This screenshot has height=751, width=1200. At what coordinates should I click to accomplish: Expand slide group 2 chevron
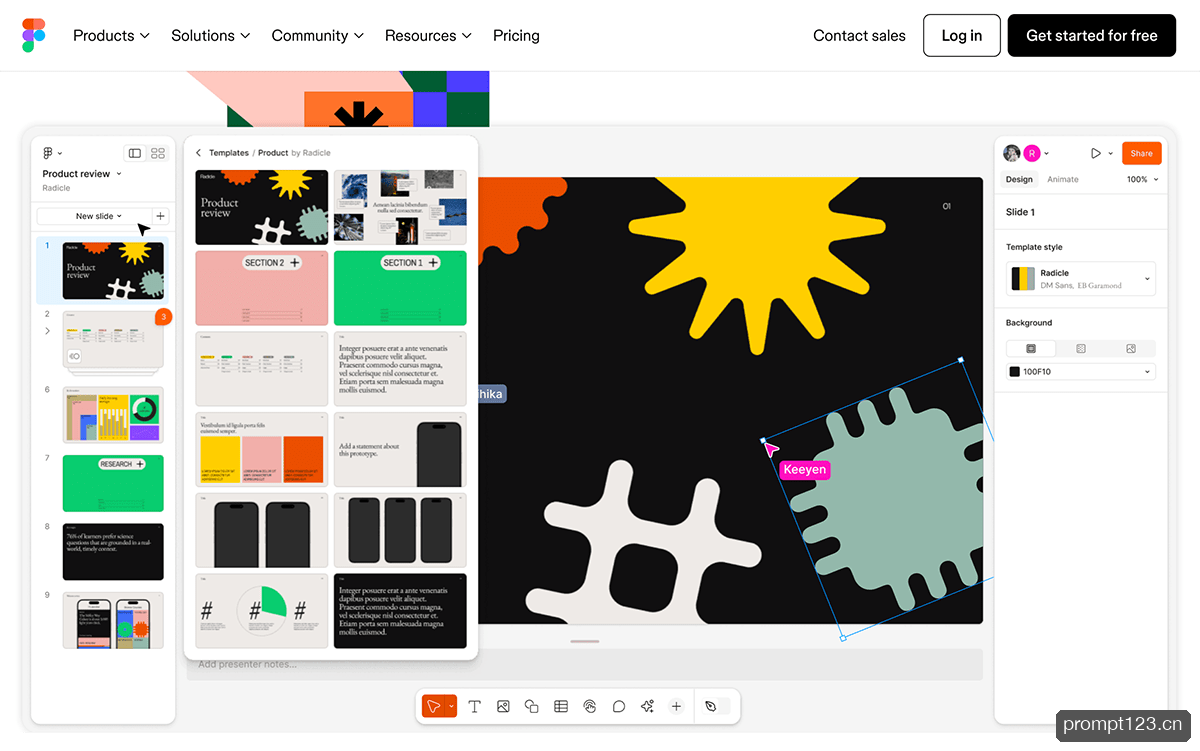46,331
